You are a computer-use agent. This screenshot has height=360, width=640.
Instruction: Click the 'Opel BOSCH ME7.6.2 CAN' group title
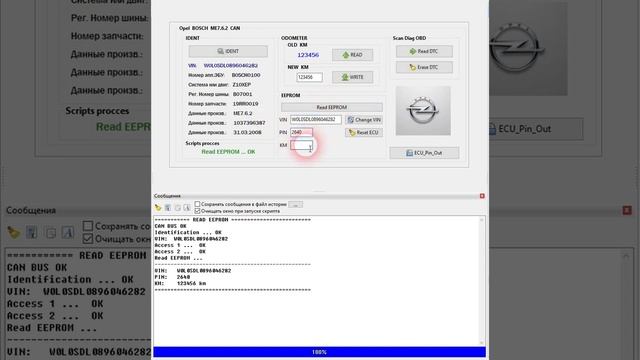click(209, 28)
